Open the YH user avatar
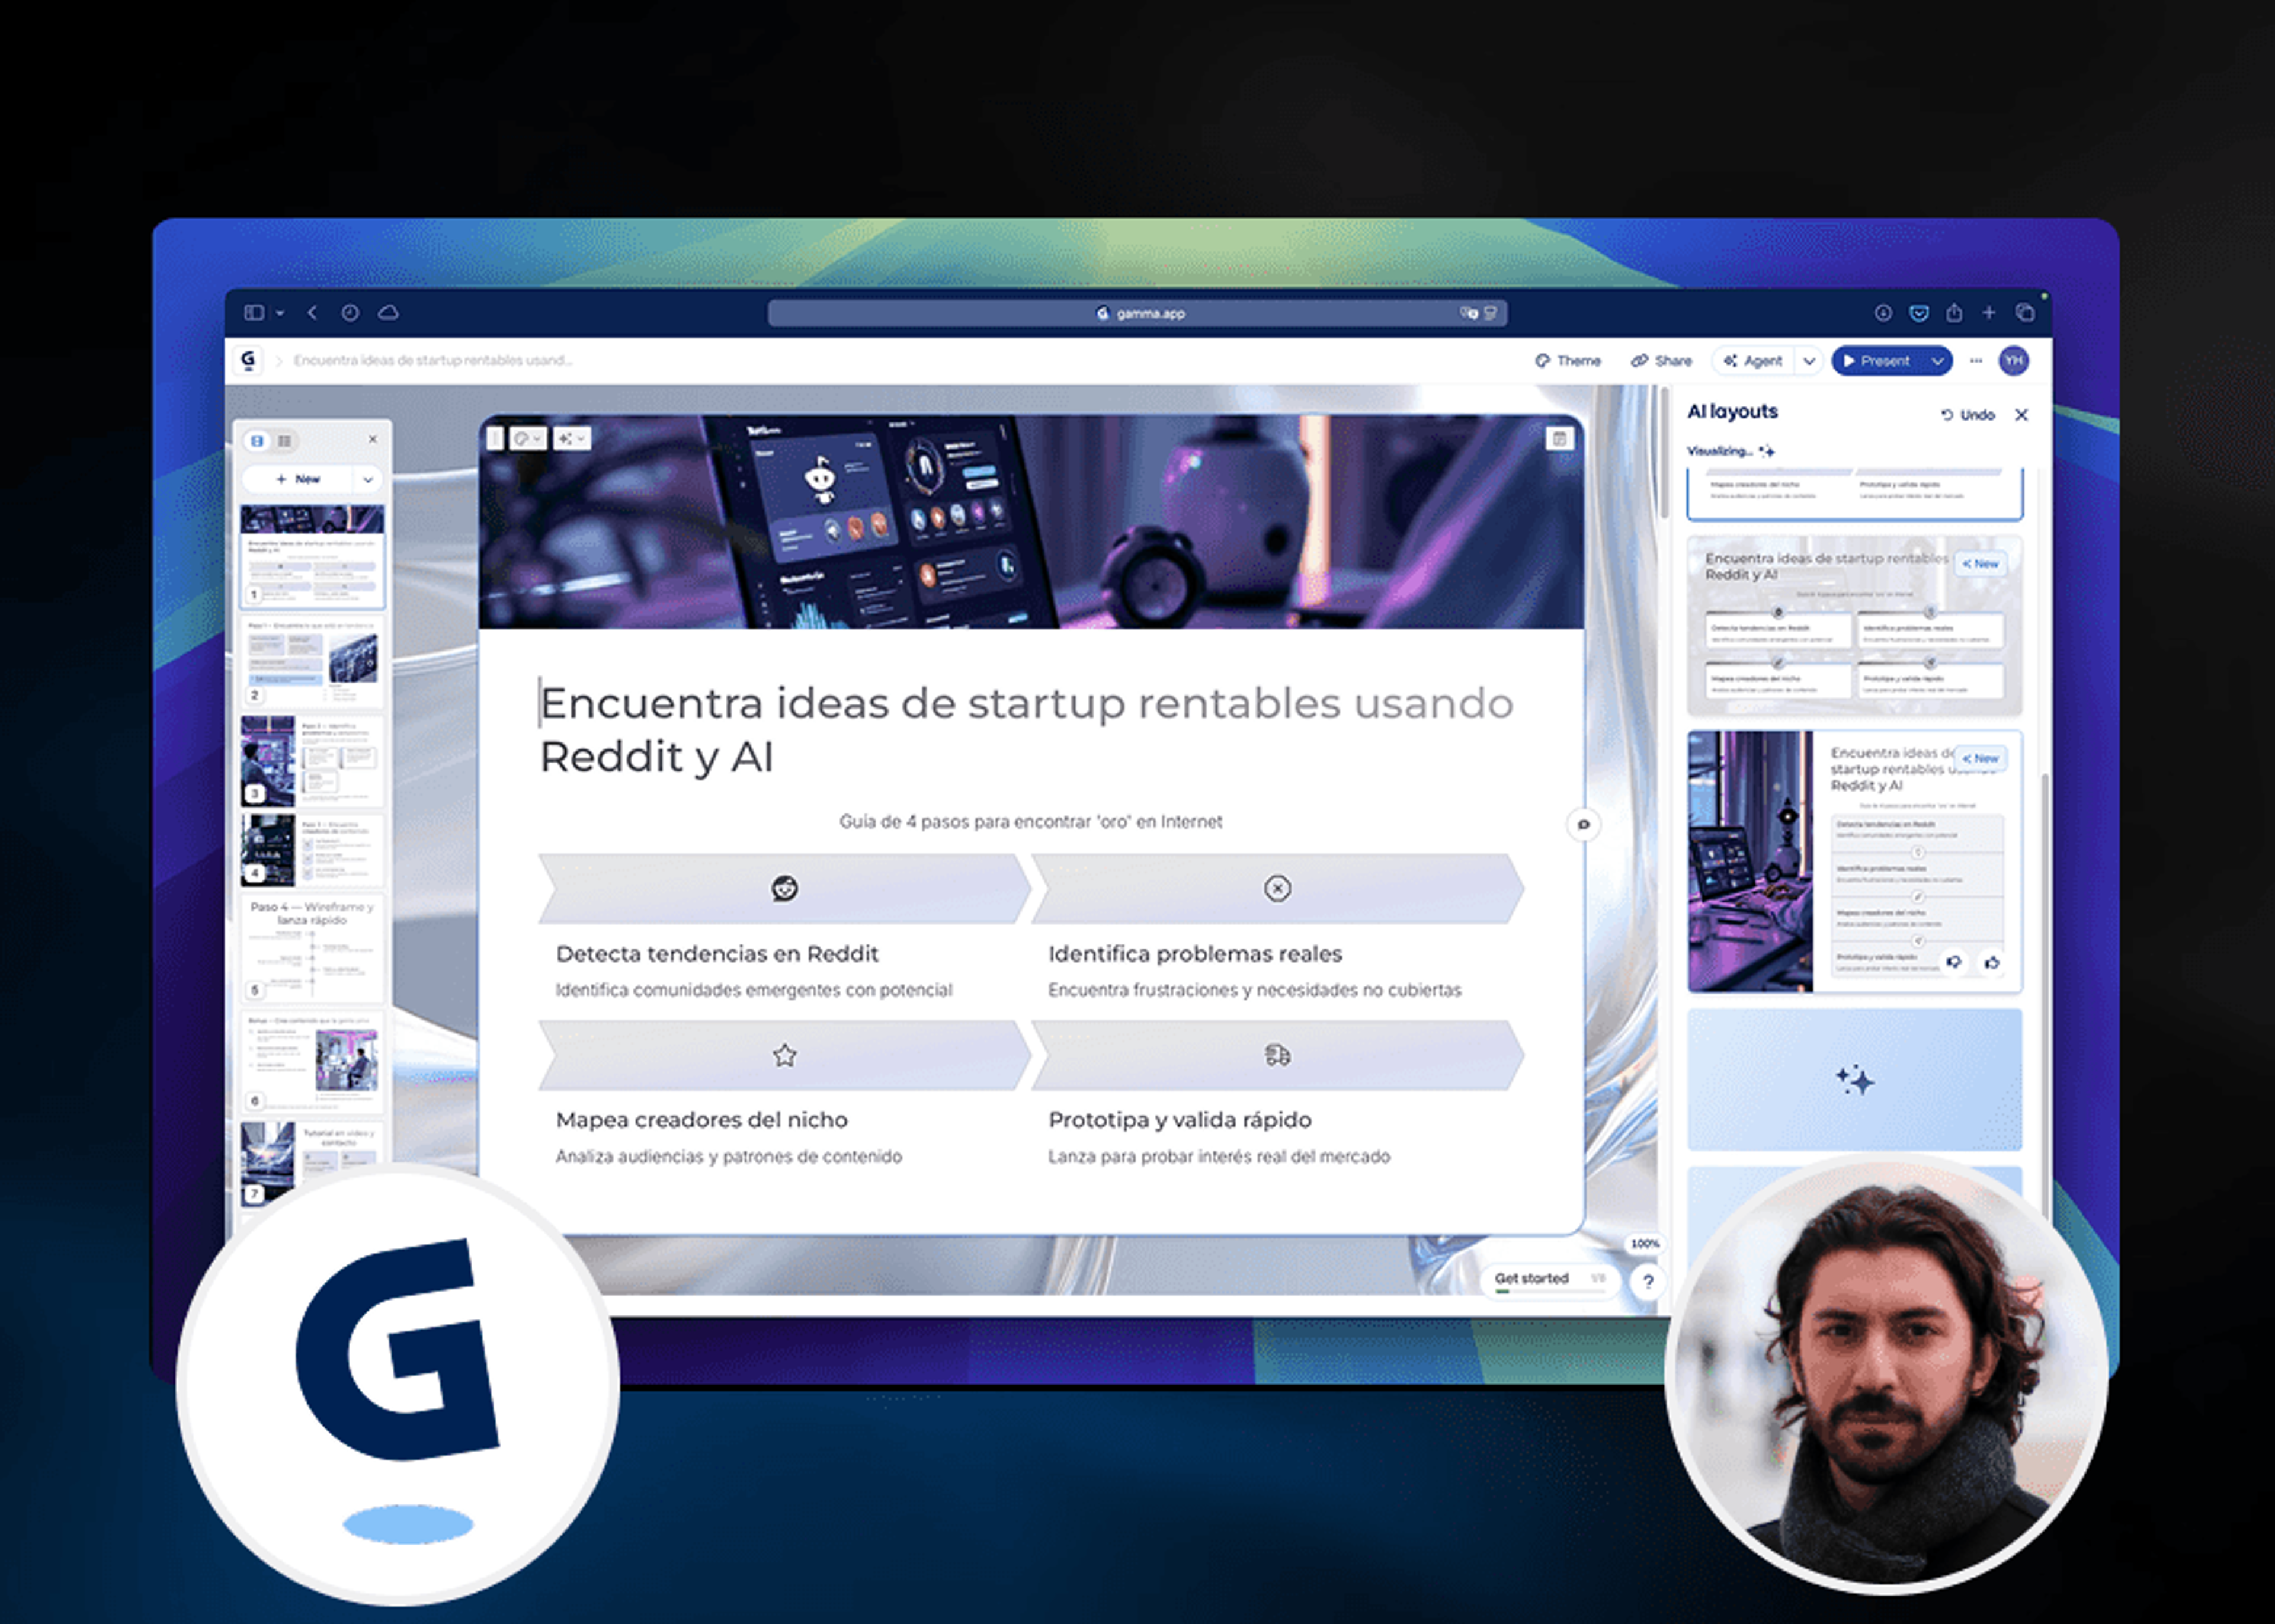 (x=2014, y=361)
